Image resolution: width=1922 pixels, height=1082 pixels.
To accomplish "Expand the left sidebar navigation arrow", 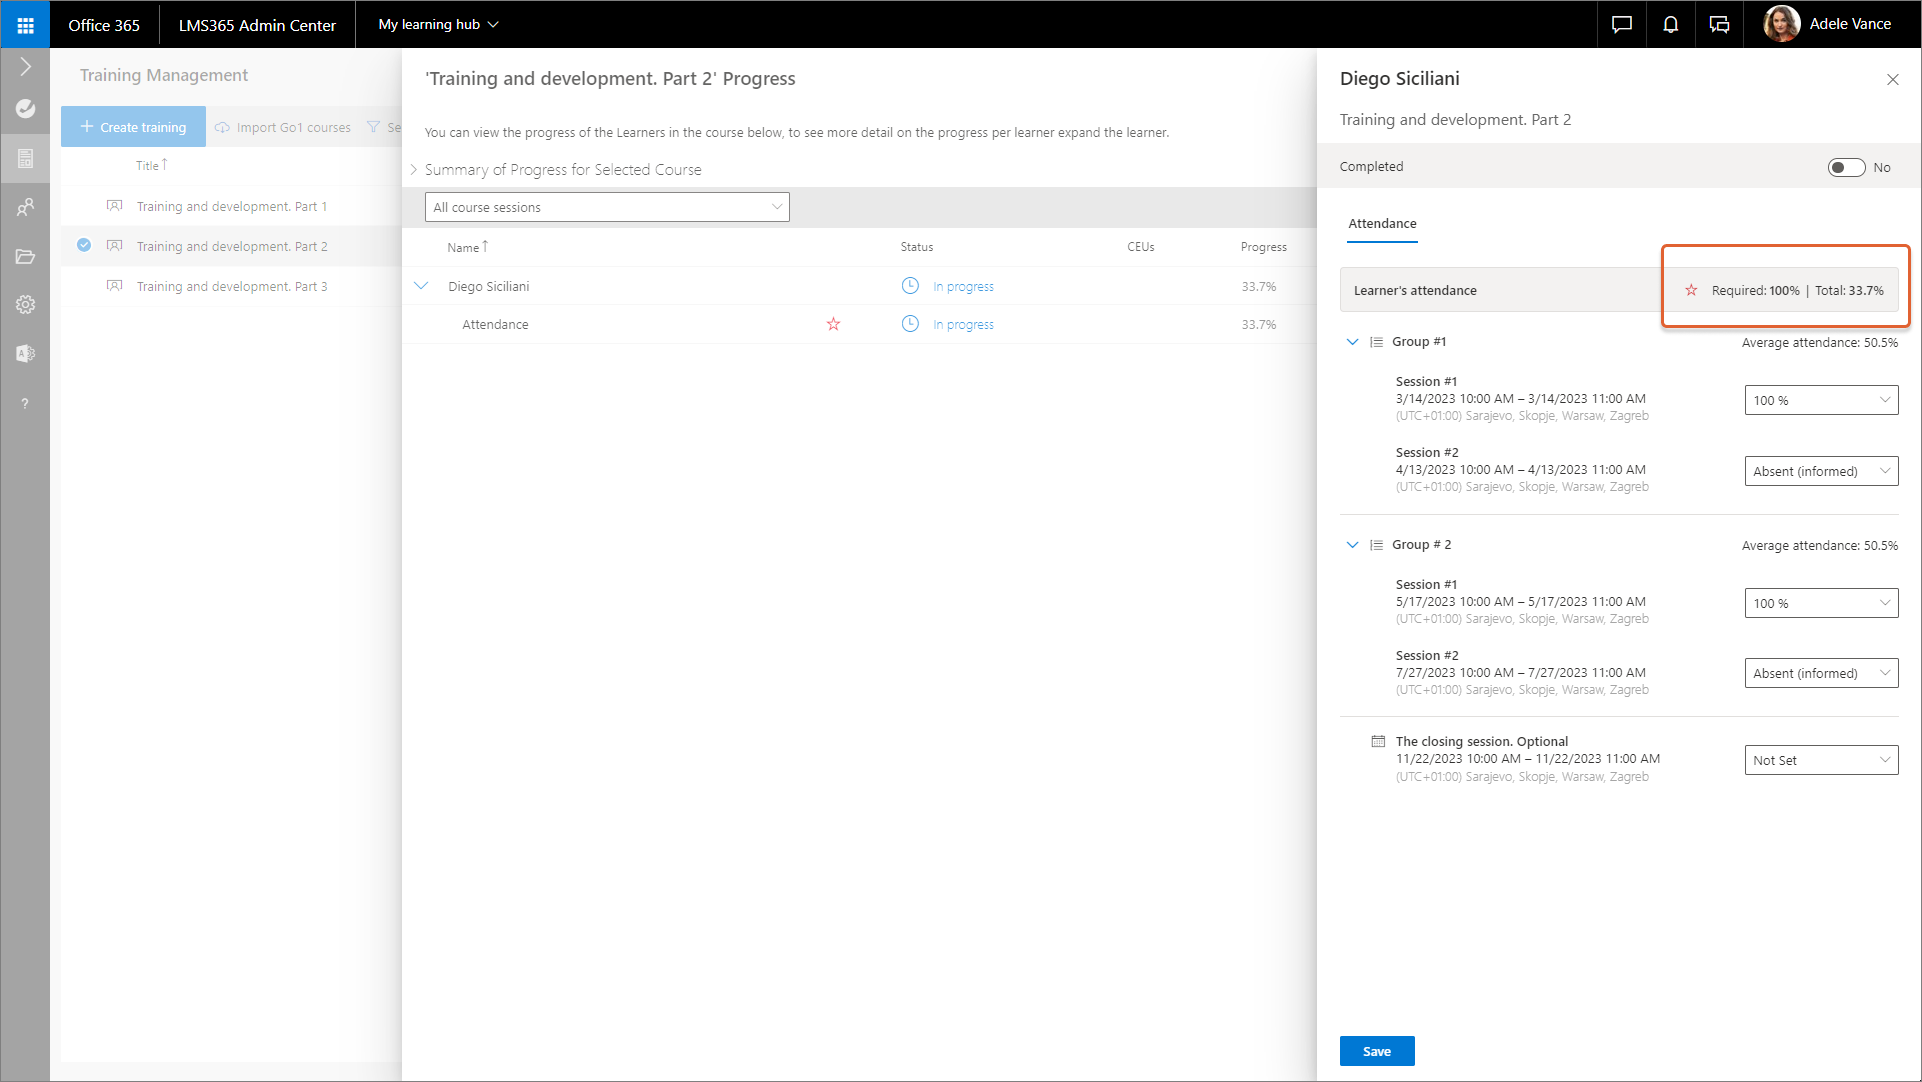I will pos(25,67).
